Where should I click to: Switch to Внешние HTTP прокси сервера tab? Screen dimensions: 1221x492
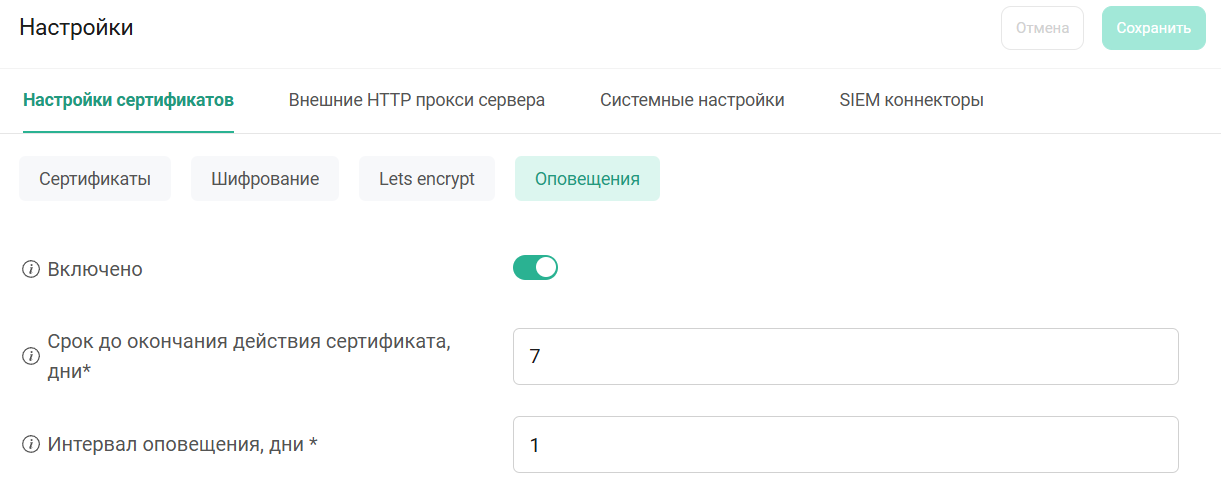pos(416,100)
